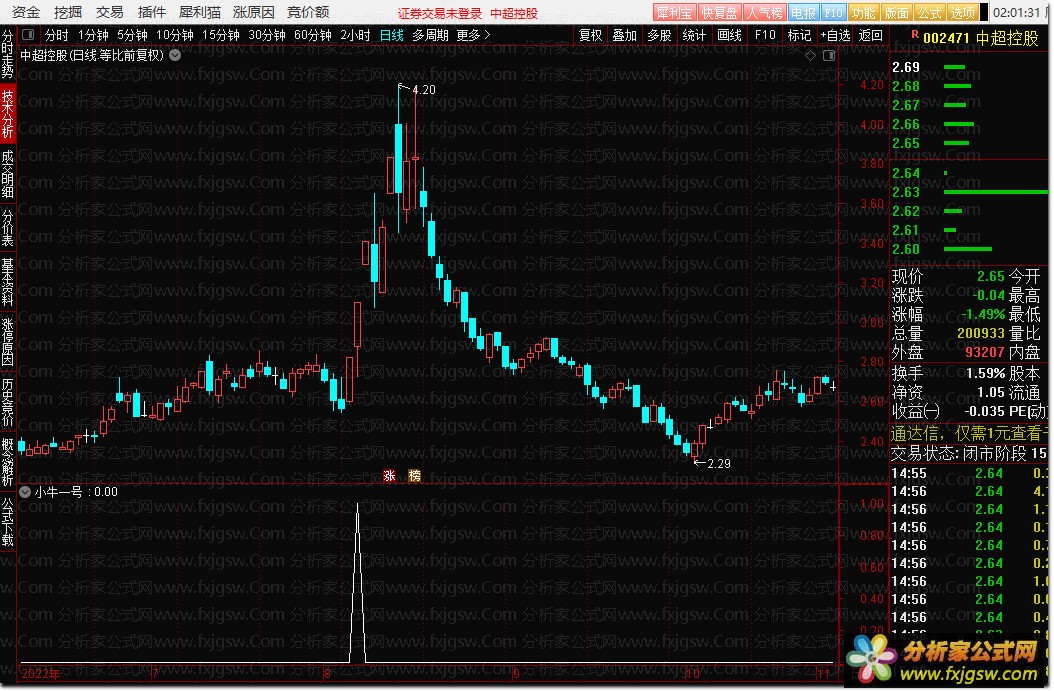
Task: Click the 4.20 high price label
Action: [423, 89]
